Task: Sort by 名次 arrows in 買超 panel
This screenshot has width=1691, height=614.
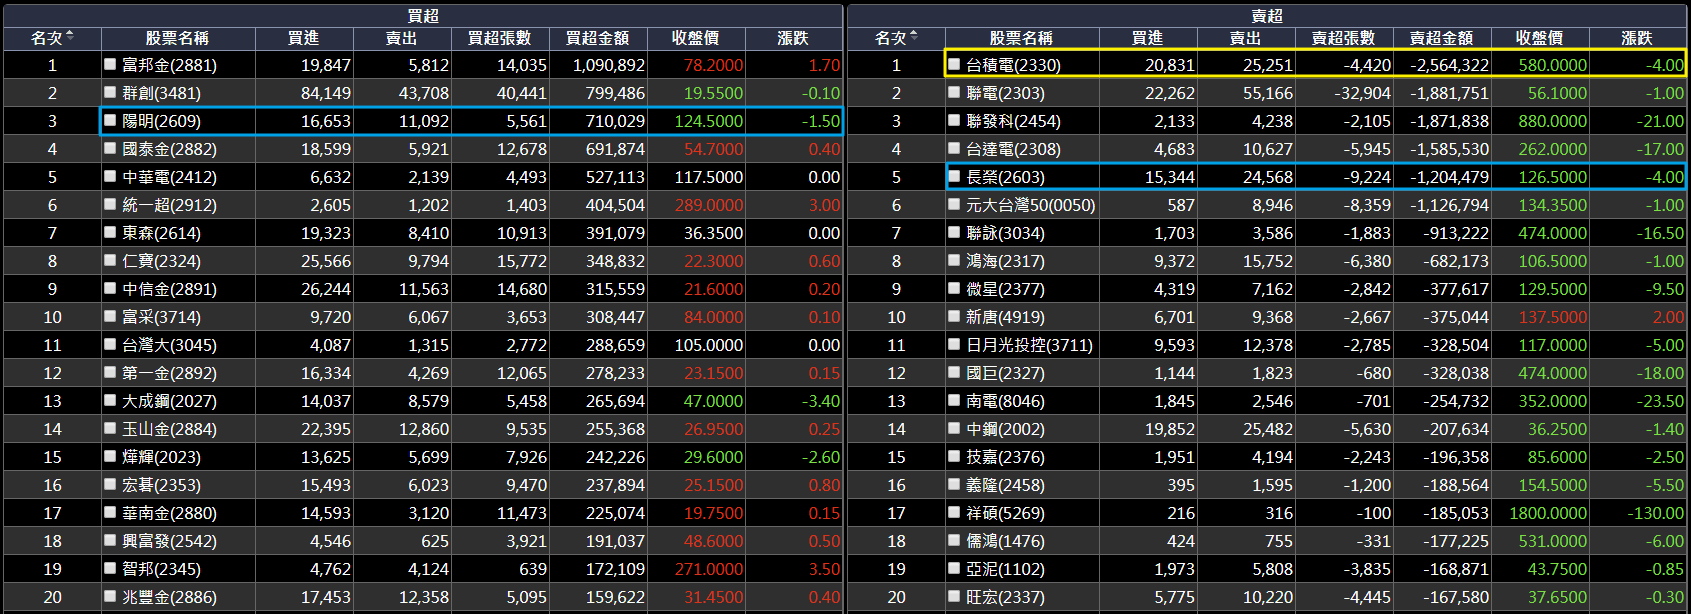Action: click(70, 37)
